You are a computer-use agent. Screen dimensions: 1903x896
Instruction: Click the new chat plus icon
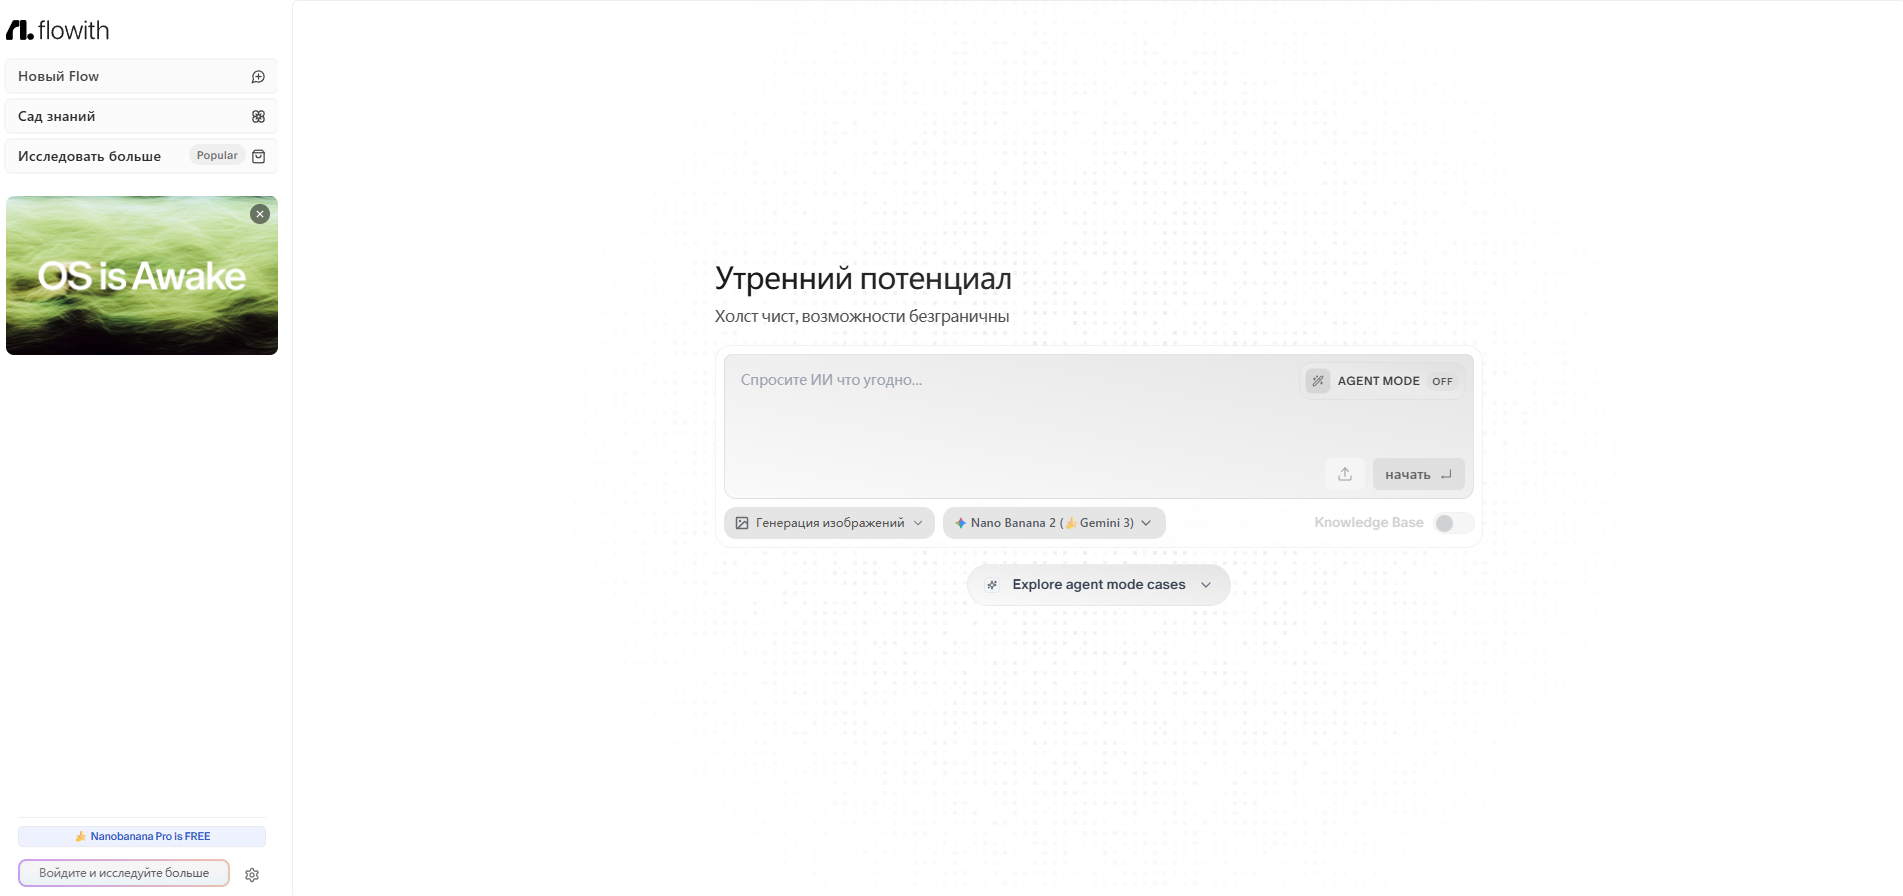point(258,77)
